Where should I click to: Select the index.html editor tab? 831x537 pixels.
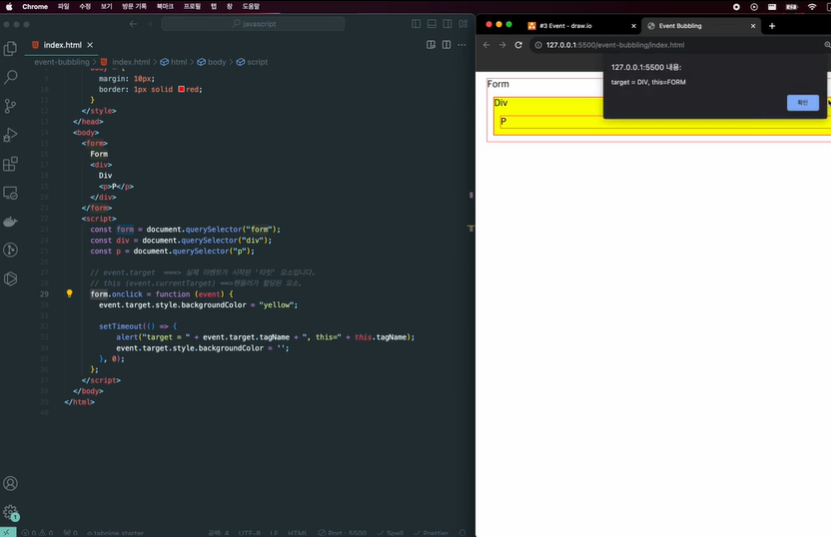click(62, 45)
